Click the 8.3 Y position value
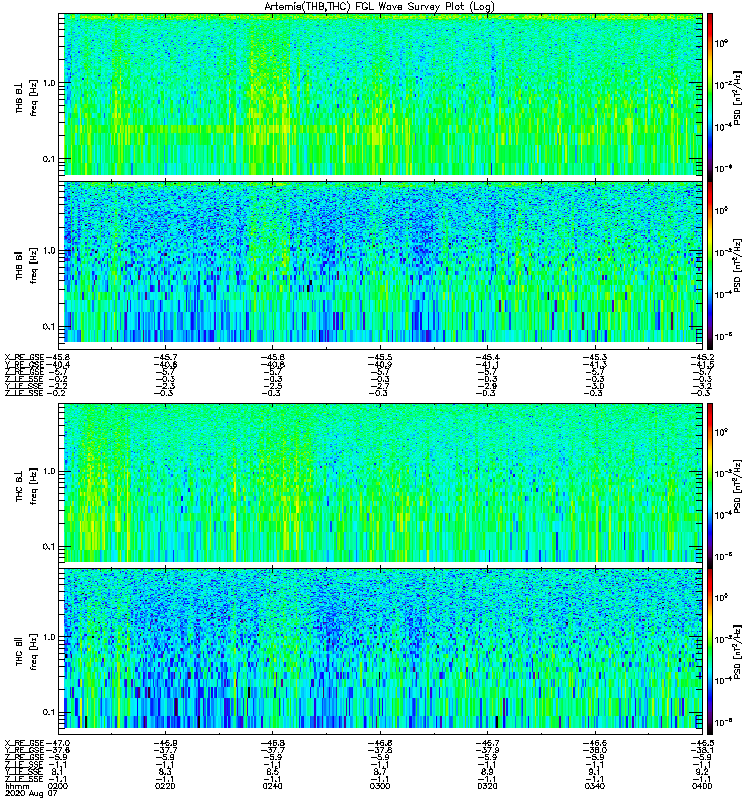 point(165,772)
